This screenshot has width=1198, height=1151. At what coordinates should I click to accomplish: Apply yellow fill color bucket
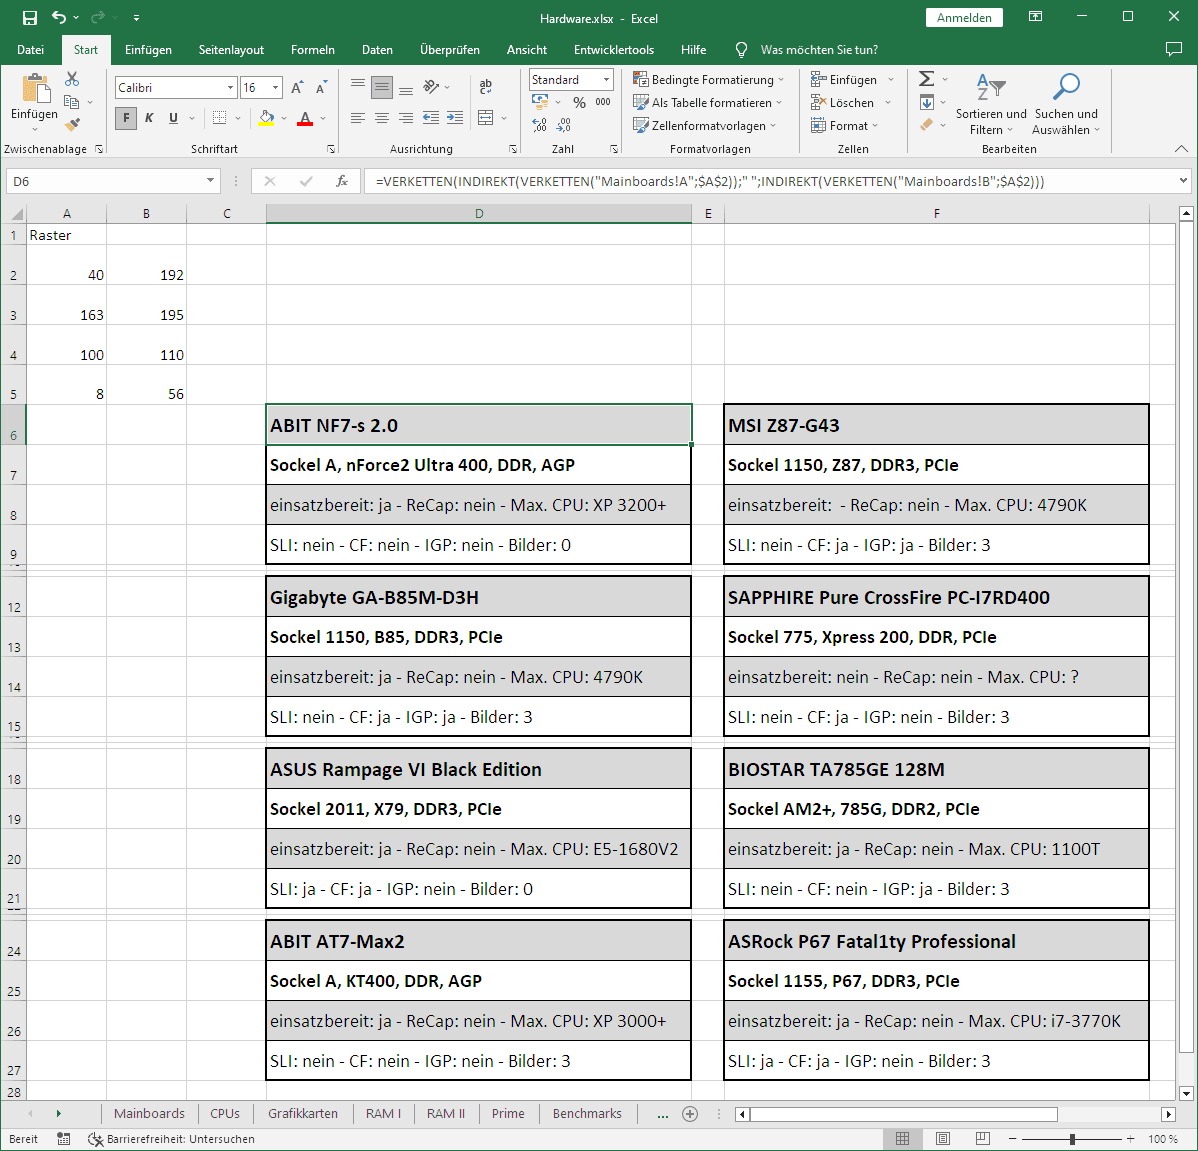(x=266, y=118)
